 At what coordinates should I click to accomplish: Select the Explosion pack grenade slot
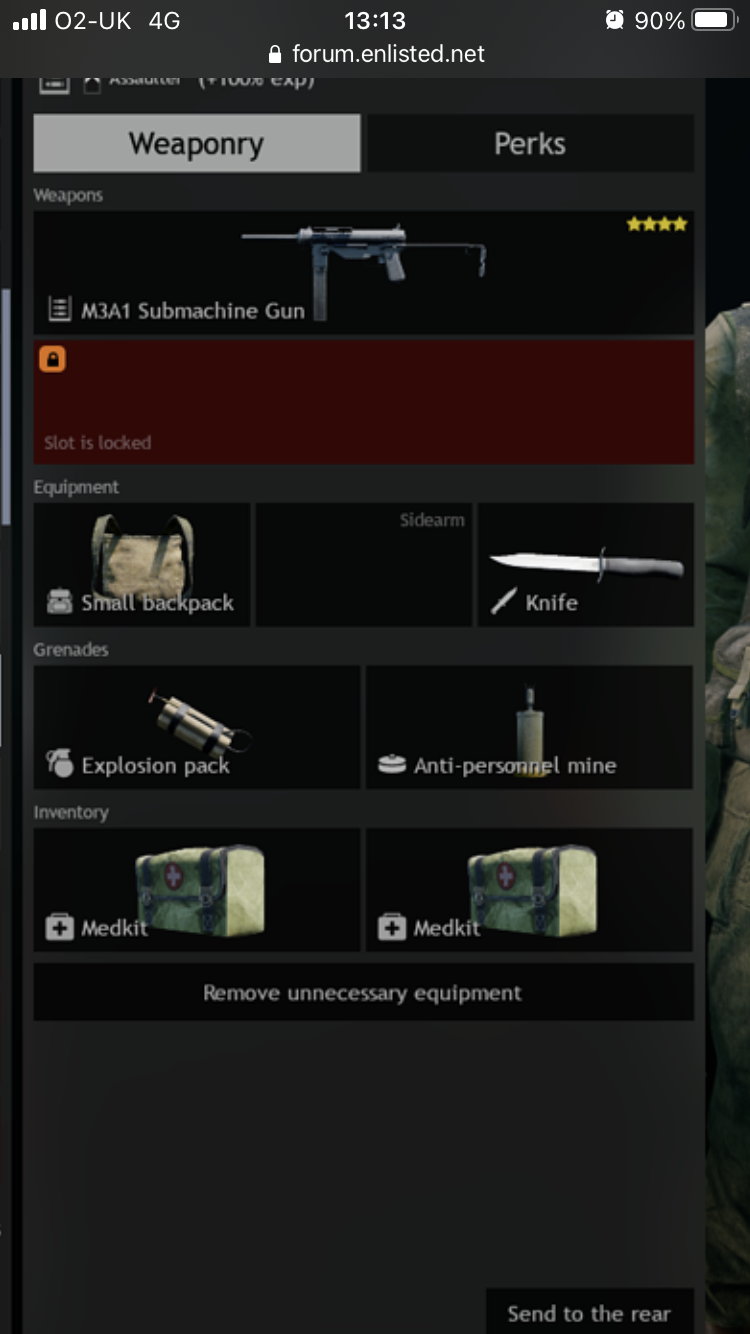tap(197, 727)
